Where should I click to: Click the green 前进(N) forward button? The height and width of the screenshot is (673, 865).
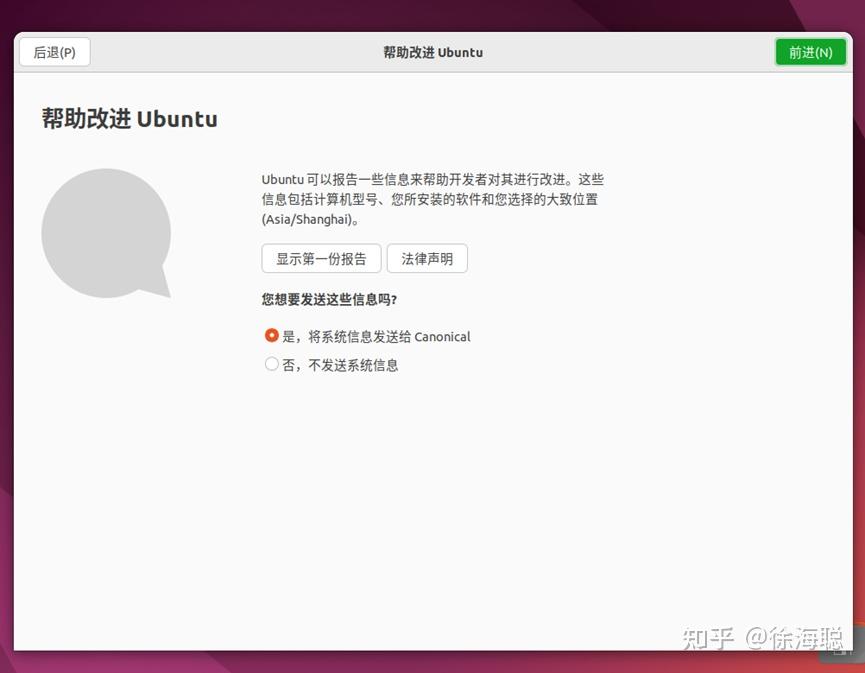coord(810,51)
